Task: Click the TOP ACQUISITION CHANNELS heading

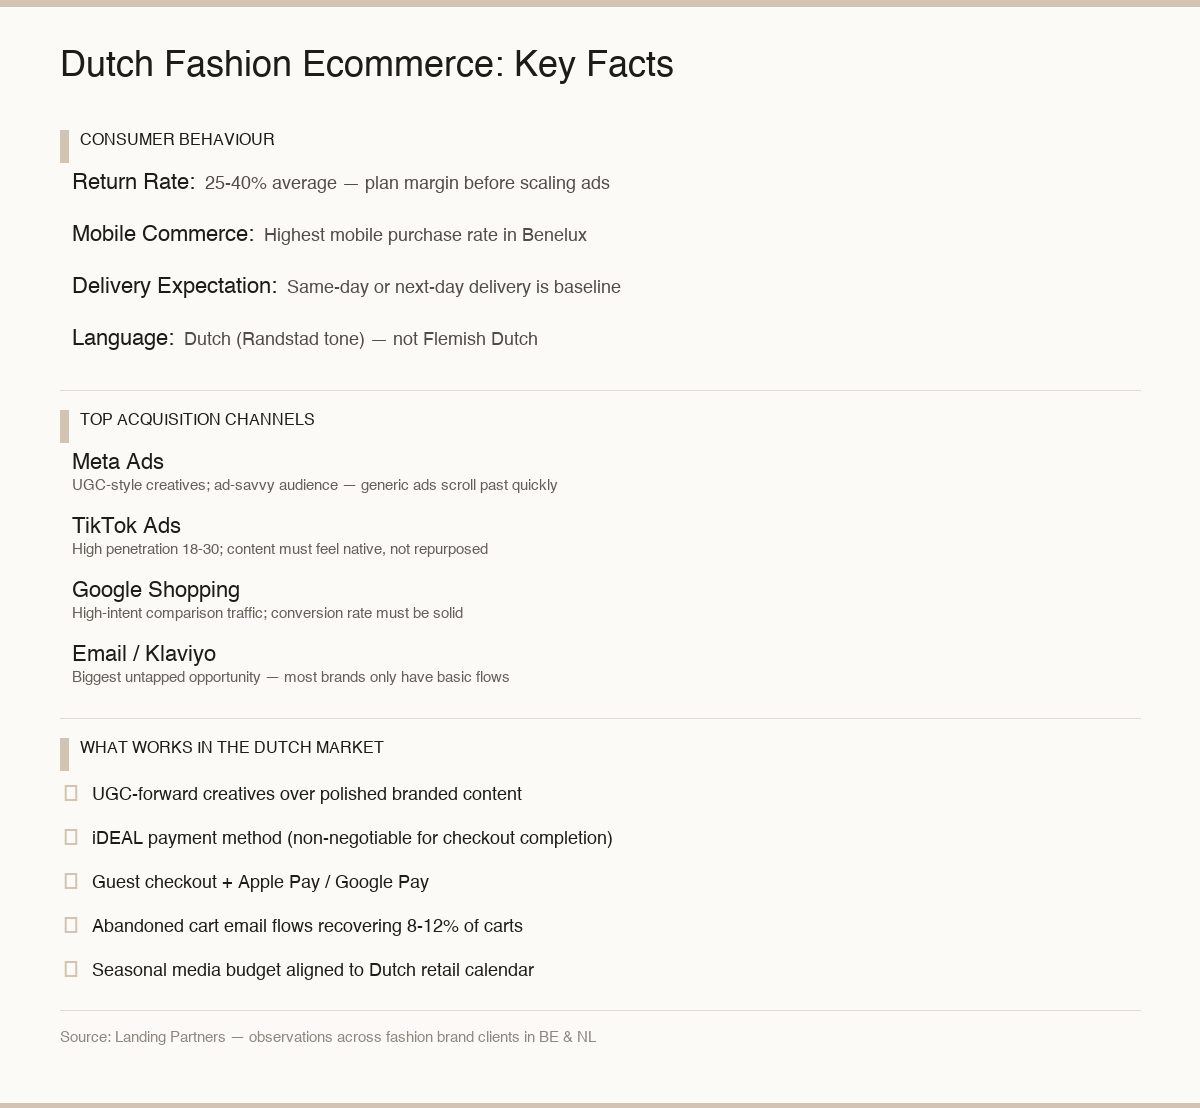Action: pos(197,420)
